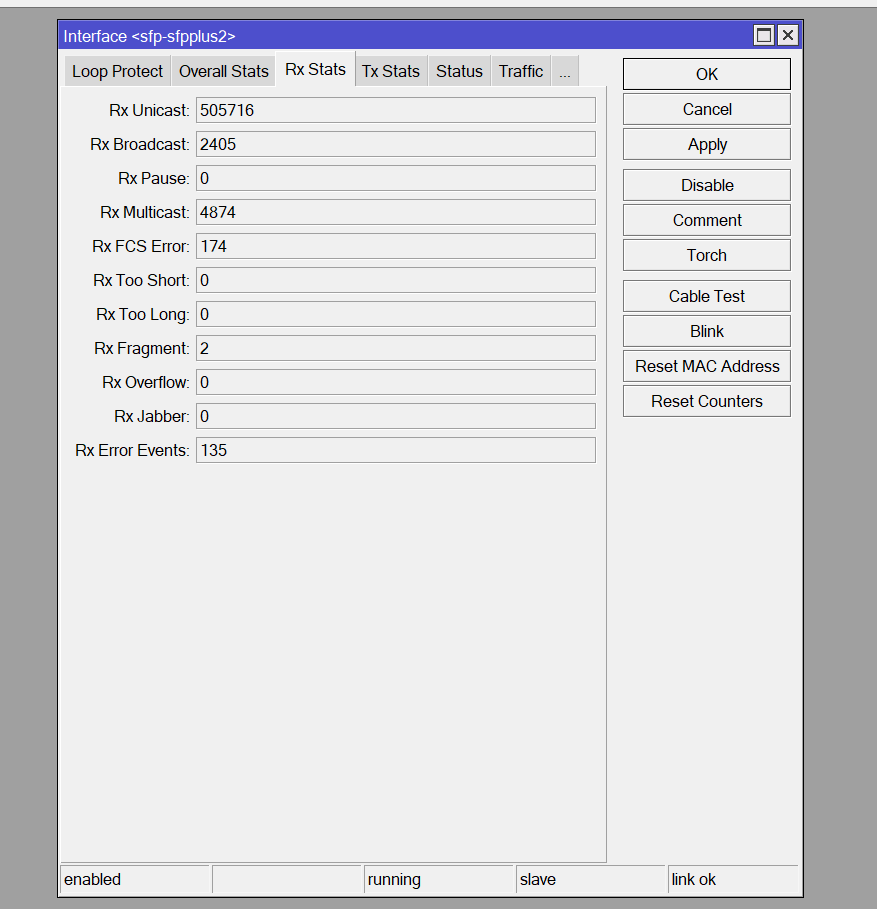Click the Rx FCS Error field
Image resolution: width=877 pixels, height=909 pixels.
tap(395, 245)
